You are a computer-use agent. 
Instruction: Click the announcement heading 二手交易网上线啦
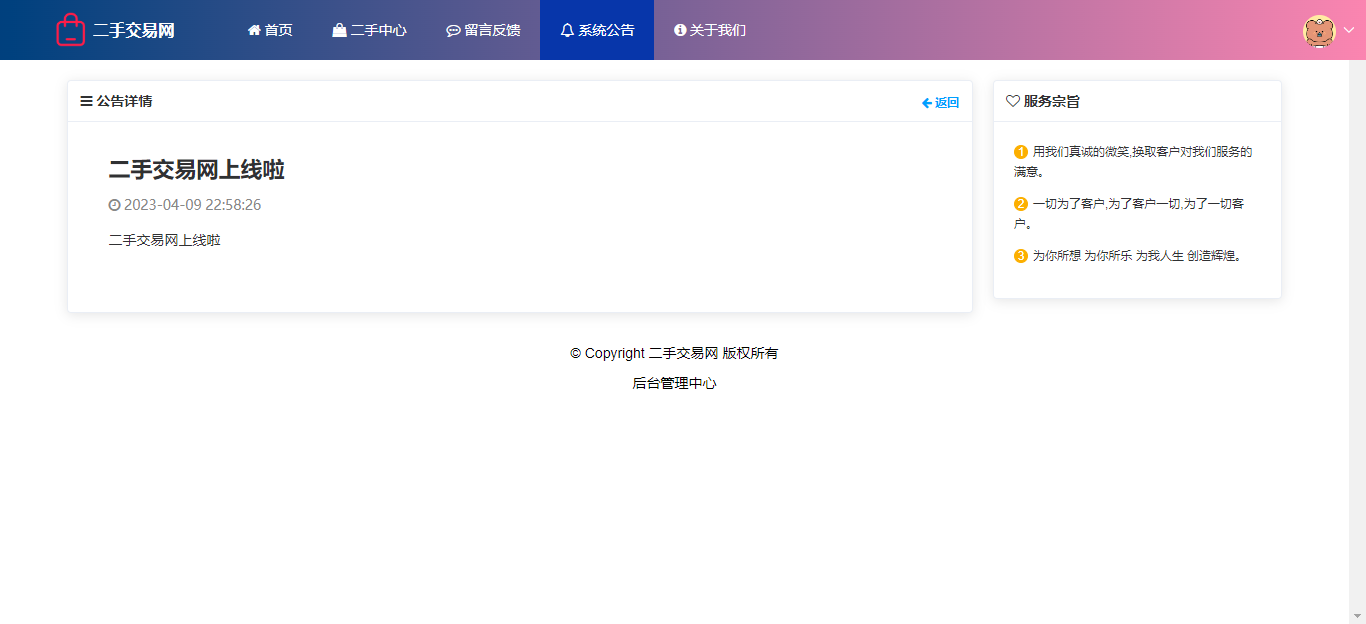[197, 170]
